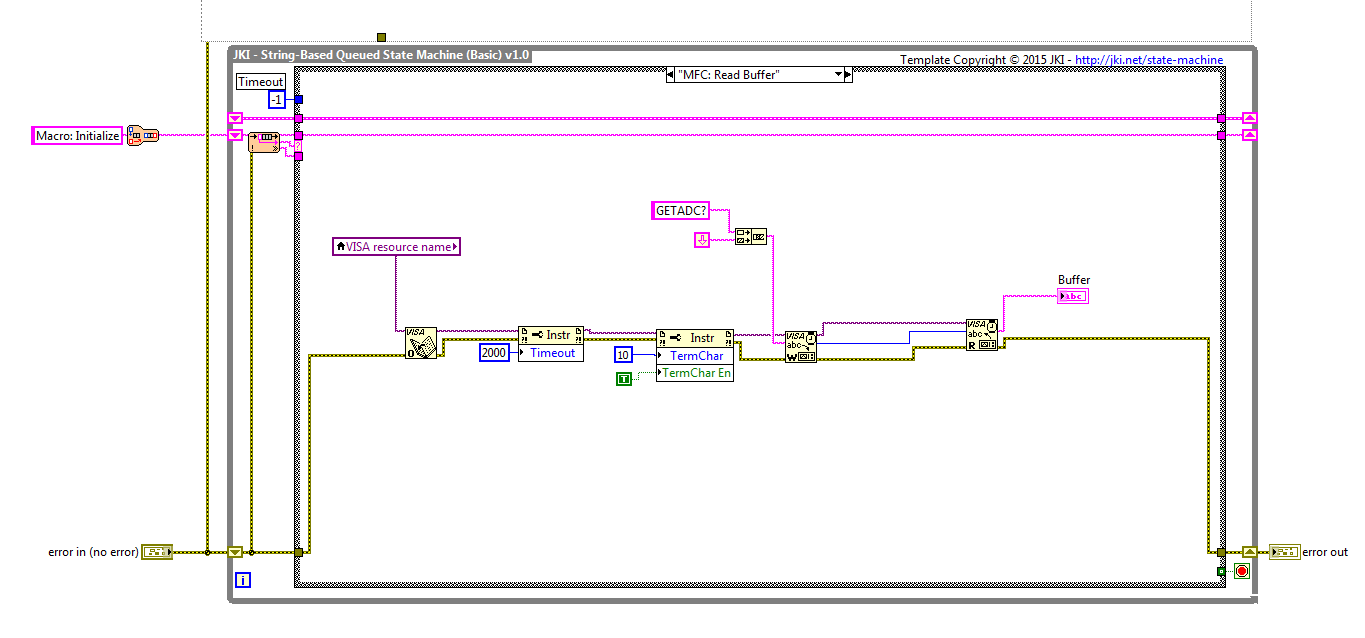
Task: Click the Instr header of TermChar property node
Action: pos(695,338)
